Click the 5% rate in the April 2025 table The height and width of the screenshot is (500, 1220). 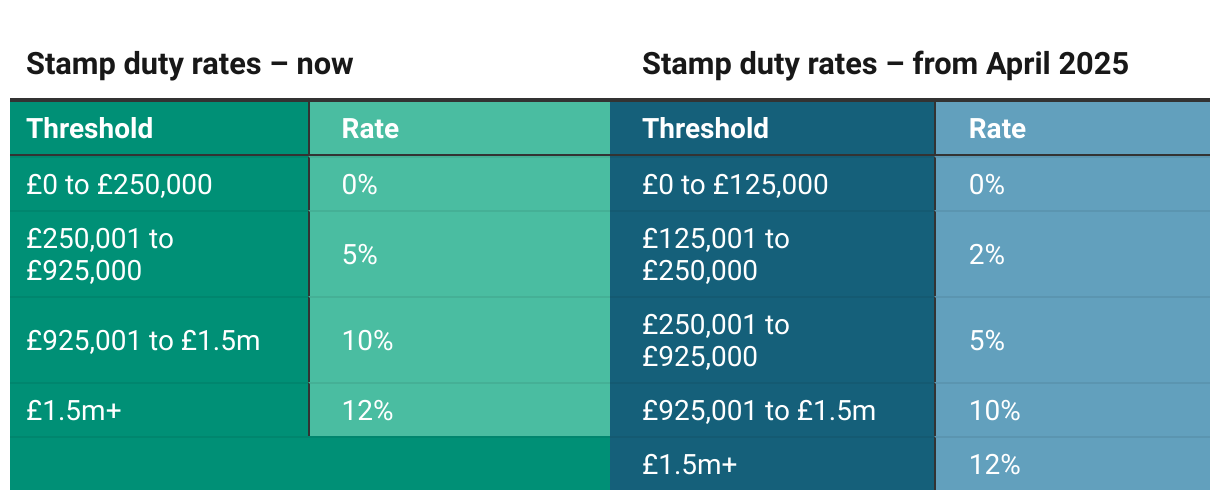[986, 341]
